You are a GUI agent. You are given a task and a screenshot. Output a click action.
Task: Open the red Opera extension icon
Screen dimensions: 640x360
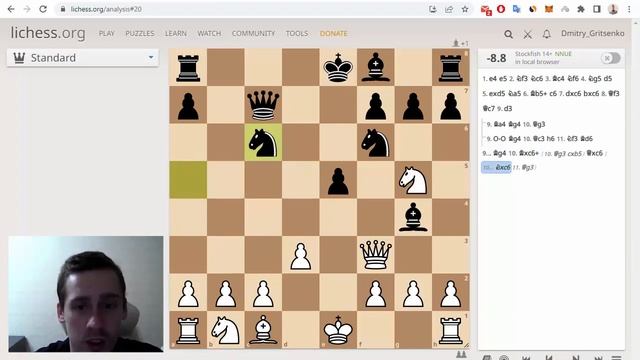coord(501,9)
